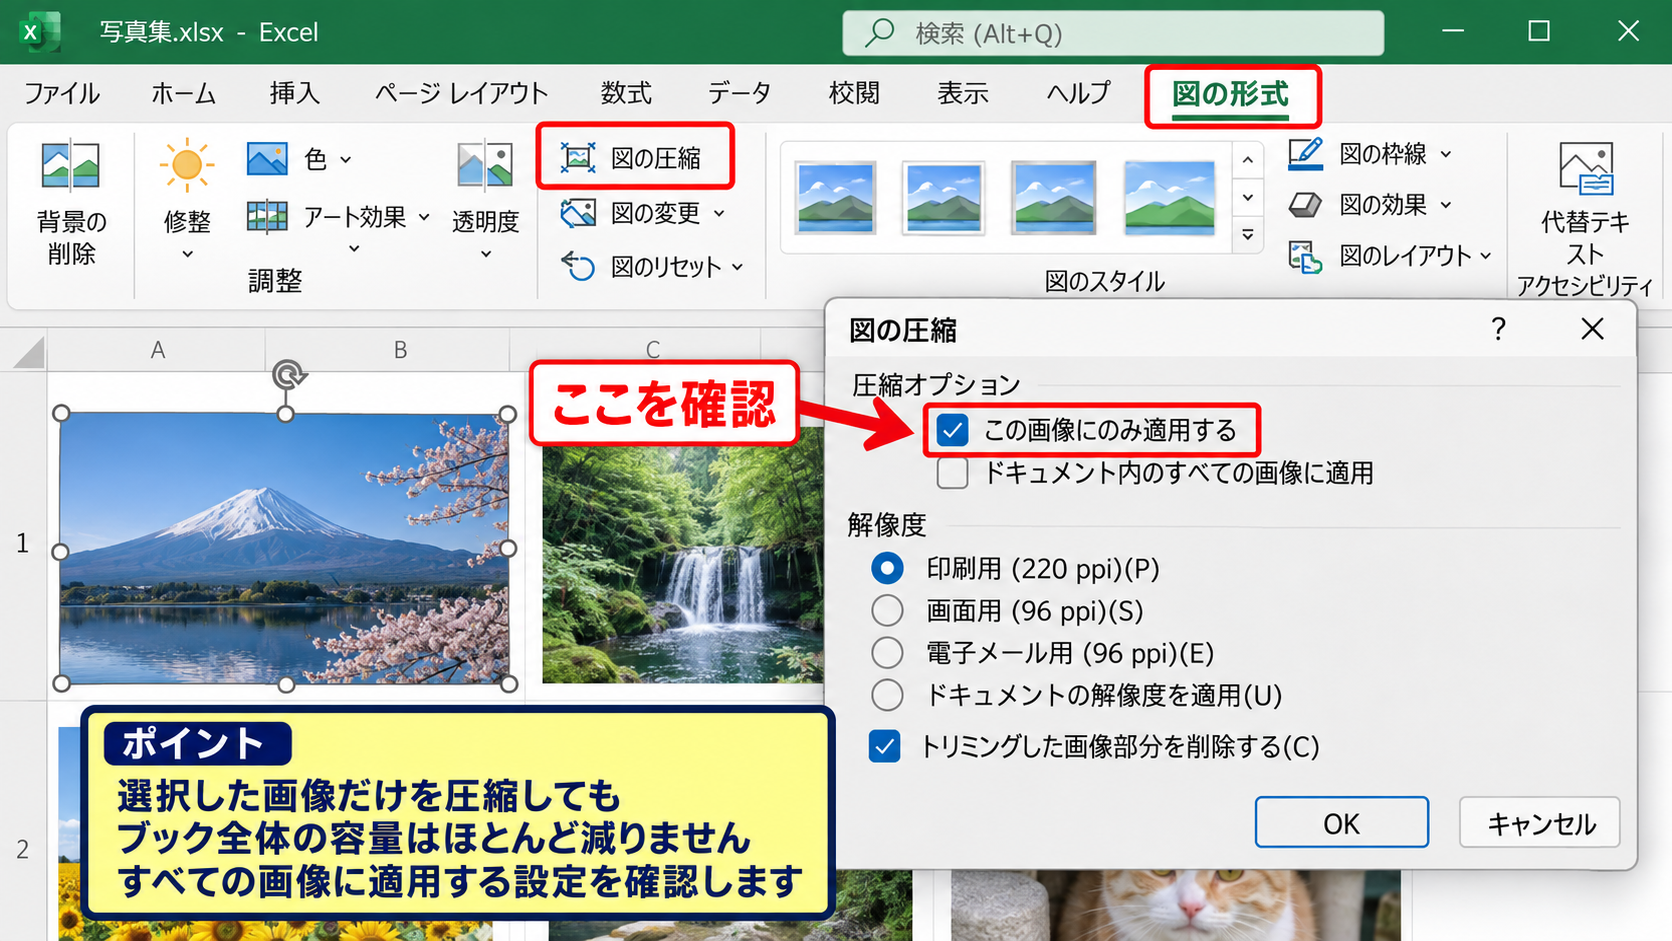Apply the third picture style thumbnail

(x=1053, y=197)
